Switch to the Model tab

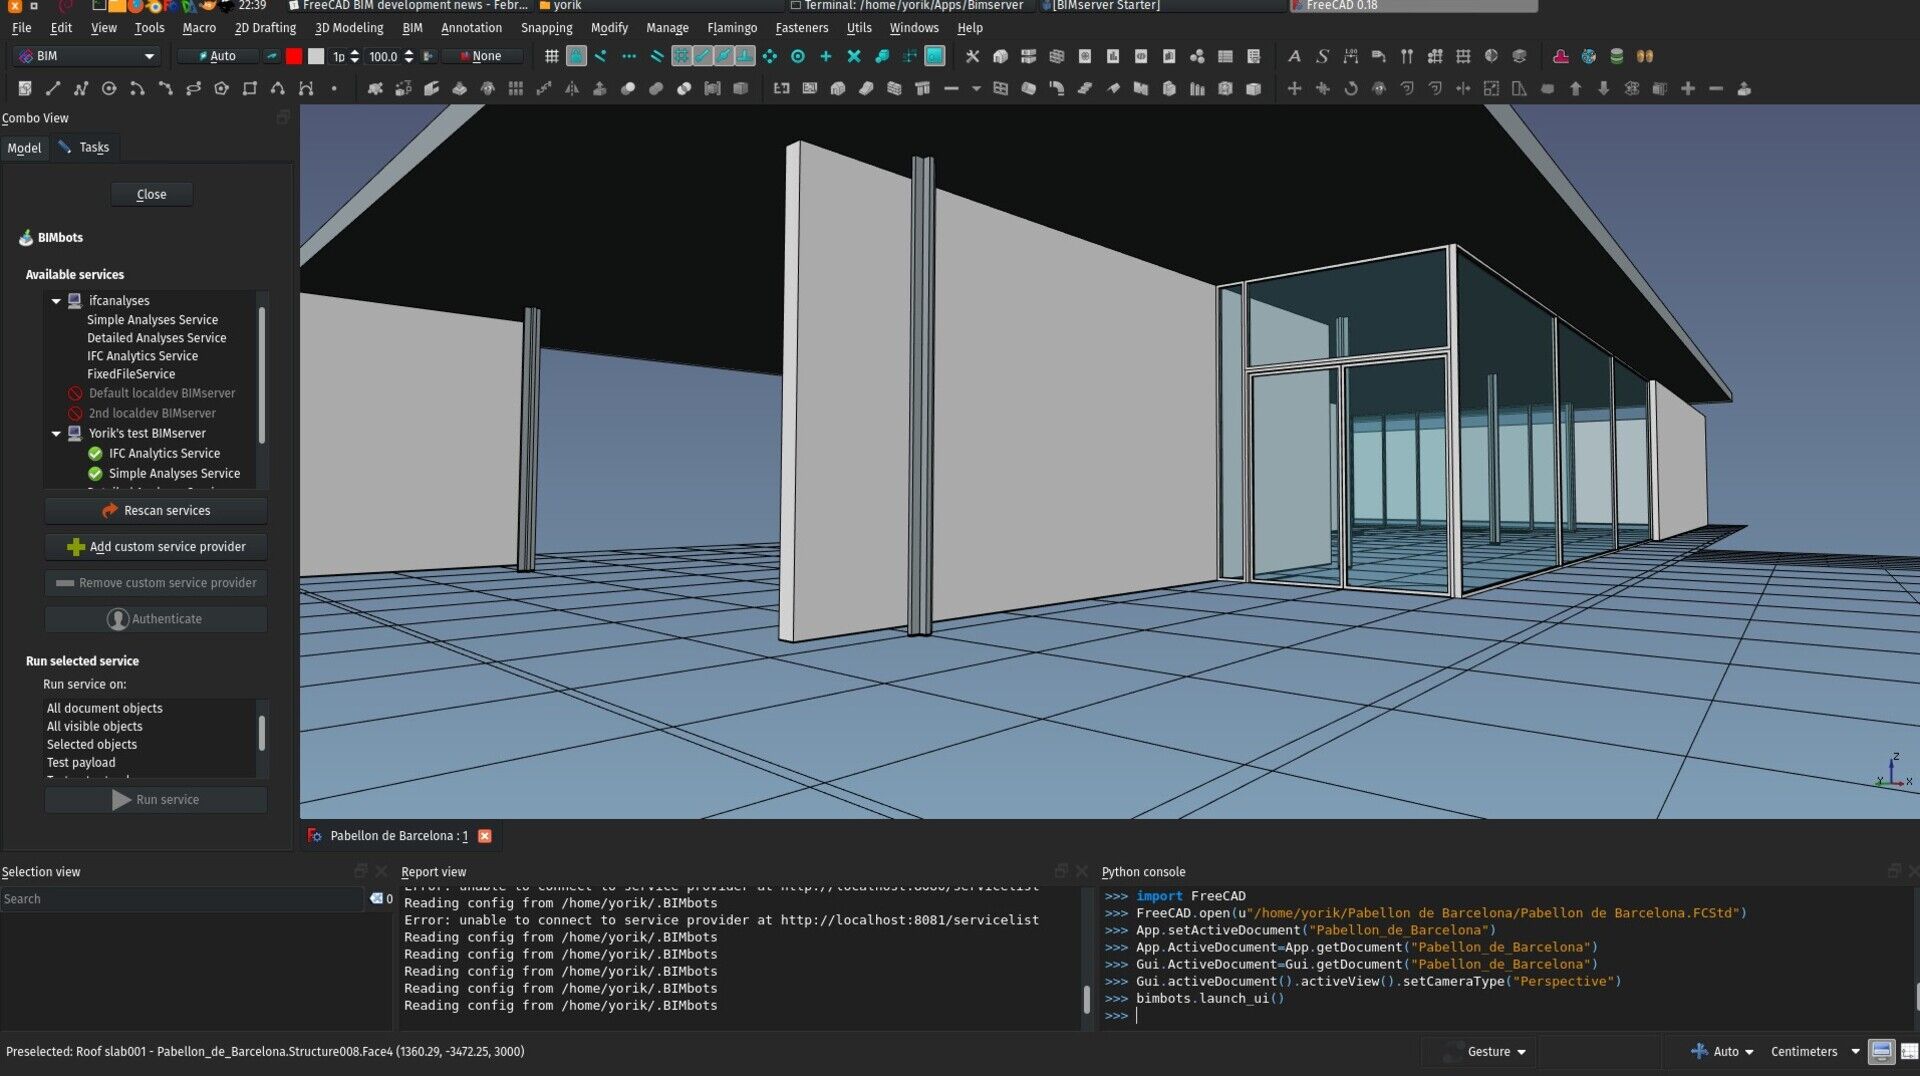[24, 148]
